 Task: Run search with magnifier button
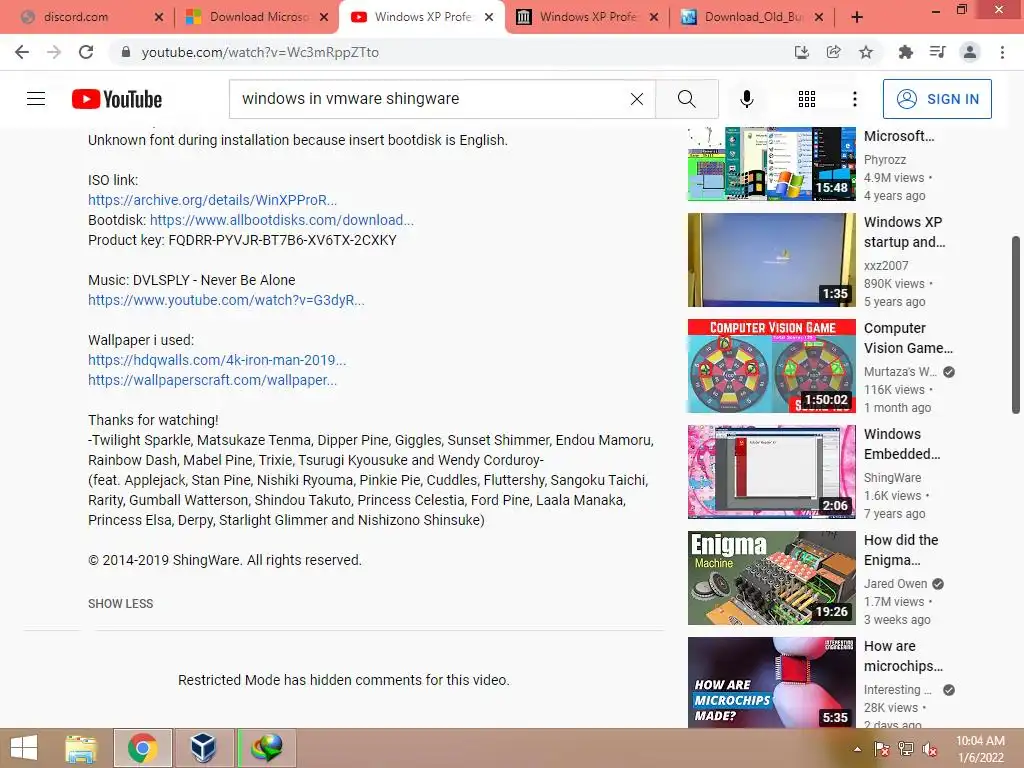[x=686, y=99]
